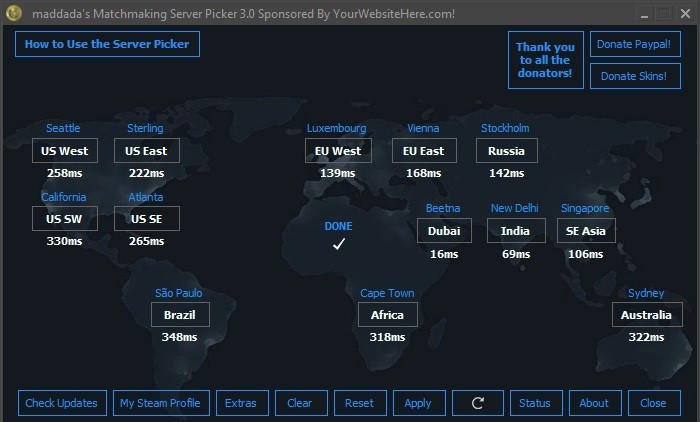Screen dimensions: 700x422
Task: Open the Extras menu
Action: (241, 403)
